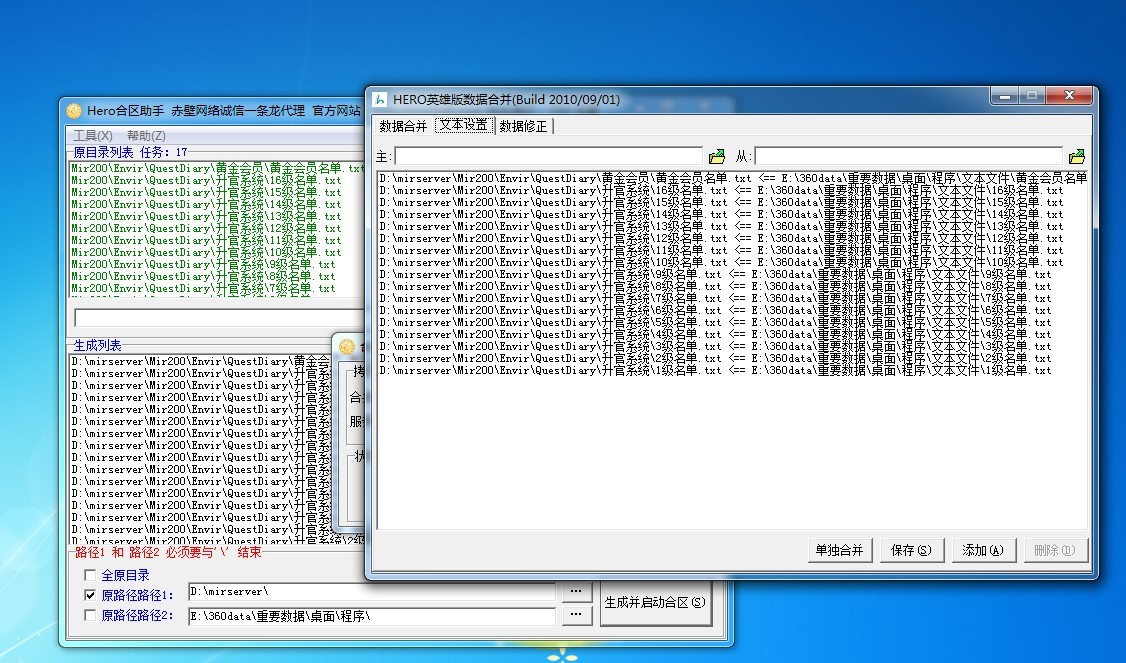Open the 工具(X) menu
The image size is (1126, 663).
click(x=92, y=136)
